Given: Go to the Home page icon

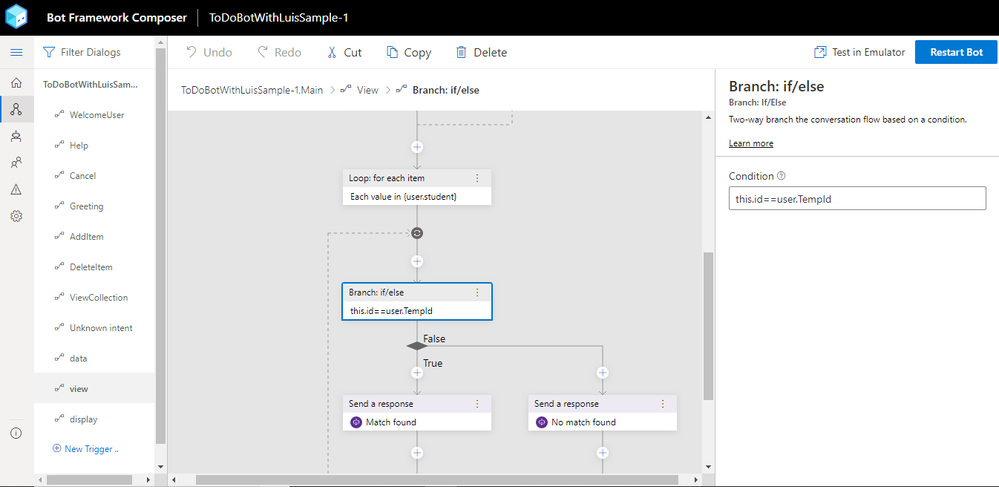Looking at the screenshot, I should 17,82.
